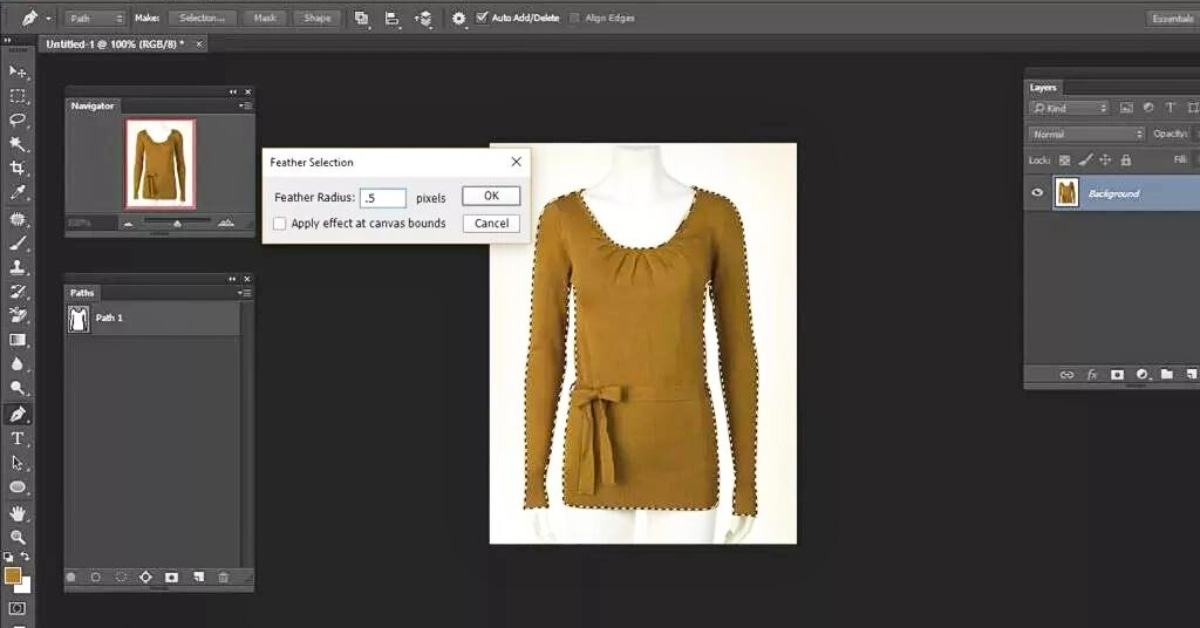Viewport: 1200px width, 628px height.
Task: Select the Hand tool
Action: click(17, 512)
